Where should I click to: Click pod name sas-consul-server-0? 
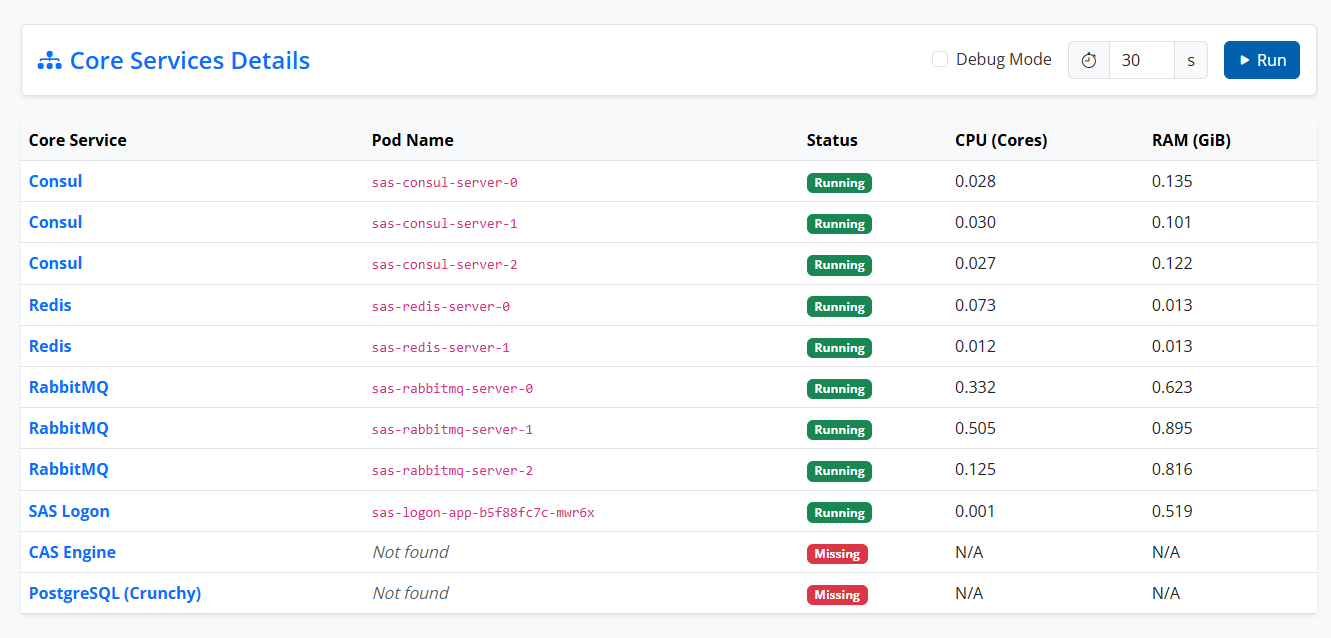(x=445, y=182)
